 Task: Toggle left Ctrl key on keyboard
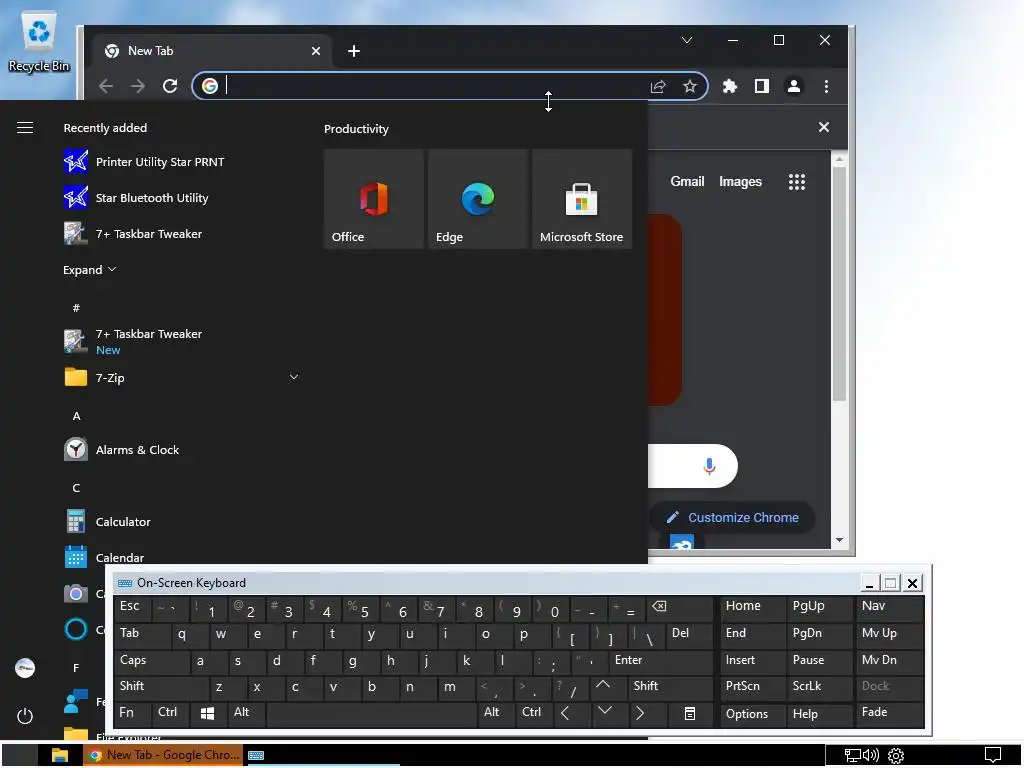(x=170, y=713)
